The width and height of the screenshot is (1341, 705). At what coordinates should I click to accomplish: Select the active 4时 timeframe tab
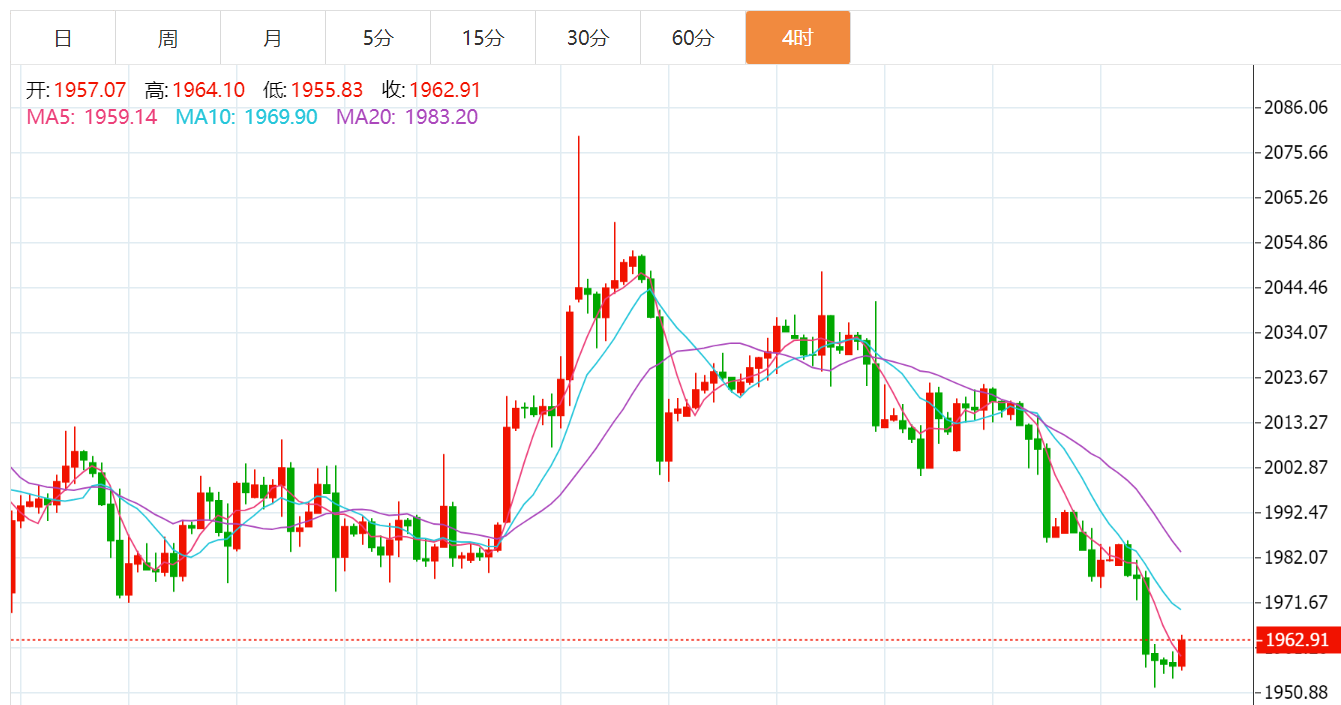click(x=798, y=38)
